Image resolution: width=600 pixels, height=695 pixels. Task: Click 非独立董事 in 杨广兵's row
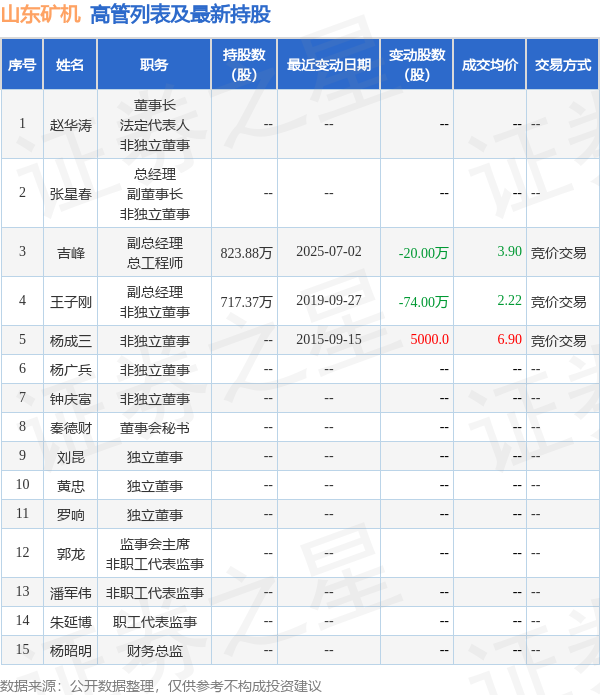click(155, 370)
